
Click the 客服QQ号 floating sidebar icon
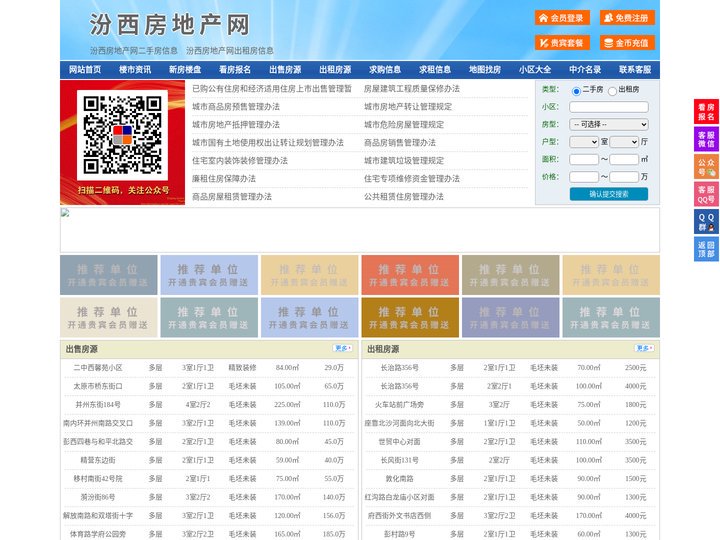pyautogui.click(x=706, y=194)
